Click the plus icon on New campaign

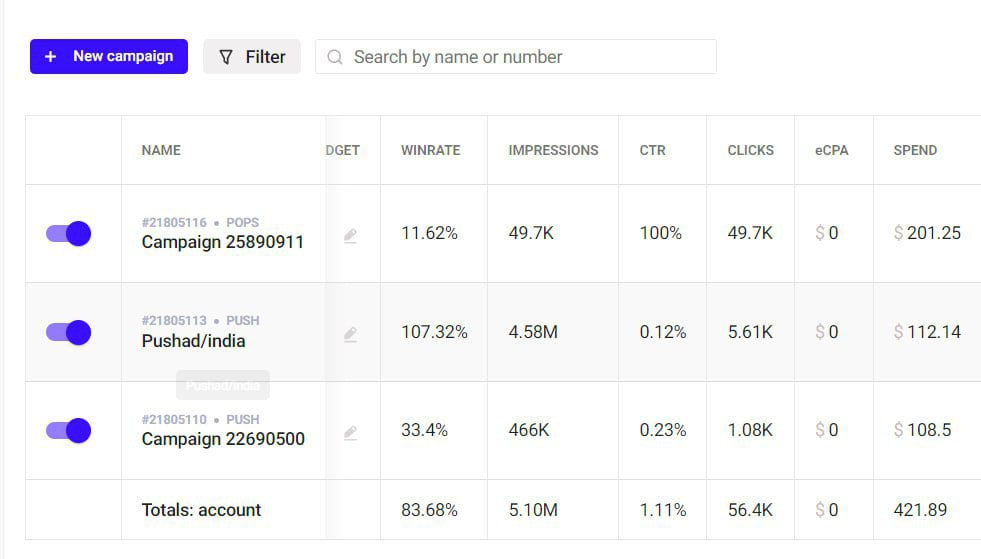point(50,57)
